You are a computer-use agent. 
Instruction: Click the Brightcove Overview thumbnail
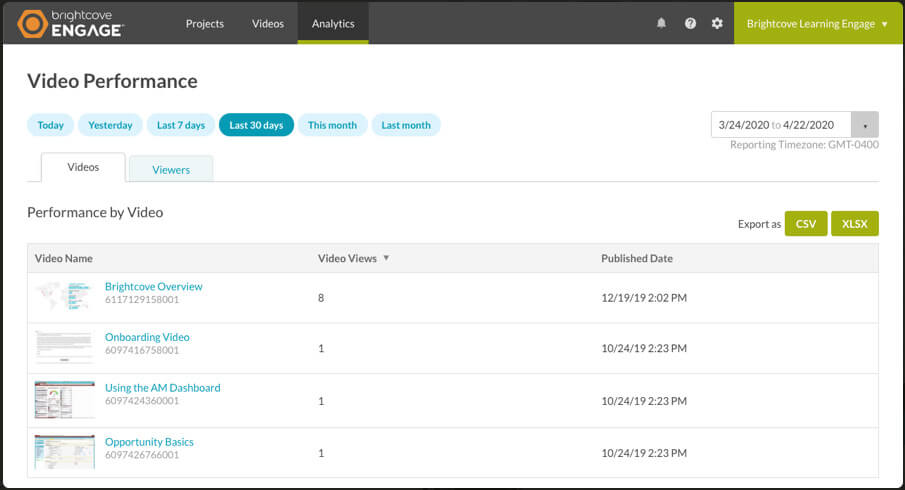coord(64,297)
